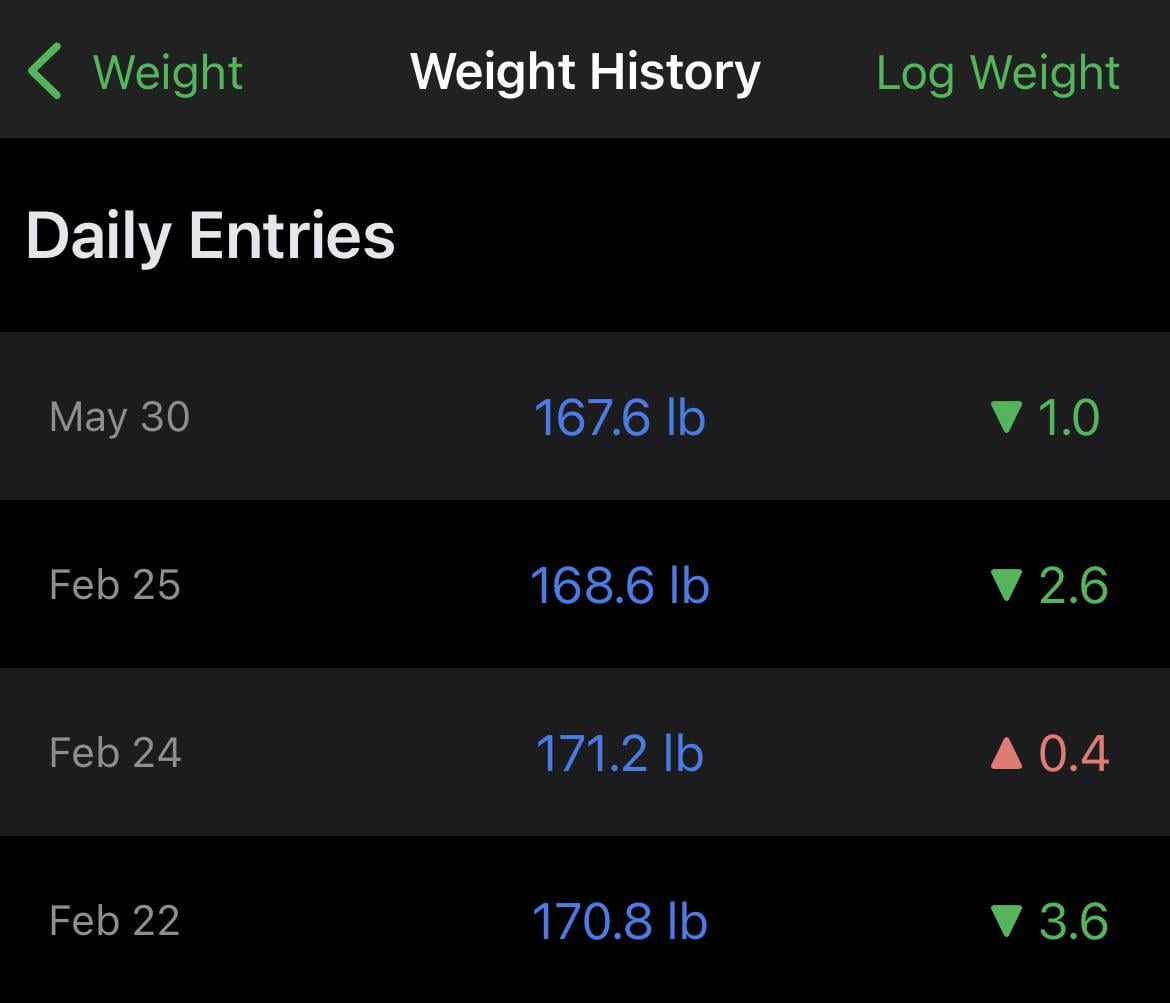Image resolution: width=1170 pixels, height=1003 pixels.
Task: Tap the green back chevron icon
Action: 45,72
